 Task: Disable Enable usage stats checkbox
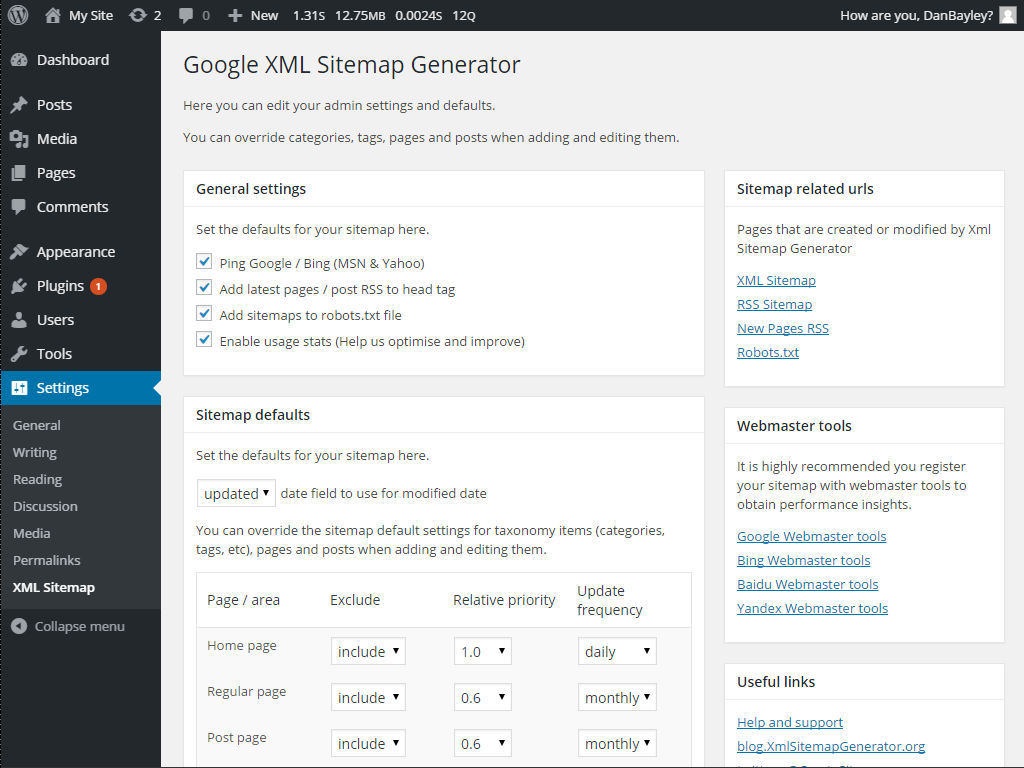coord(205,340)
